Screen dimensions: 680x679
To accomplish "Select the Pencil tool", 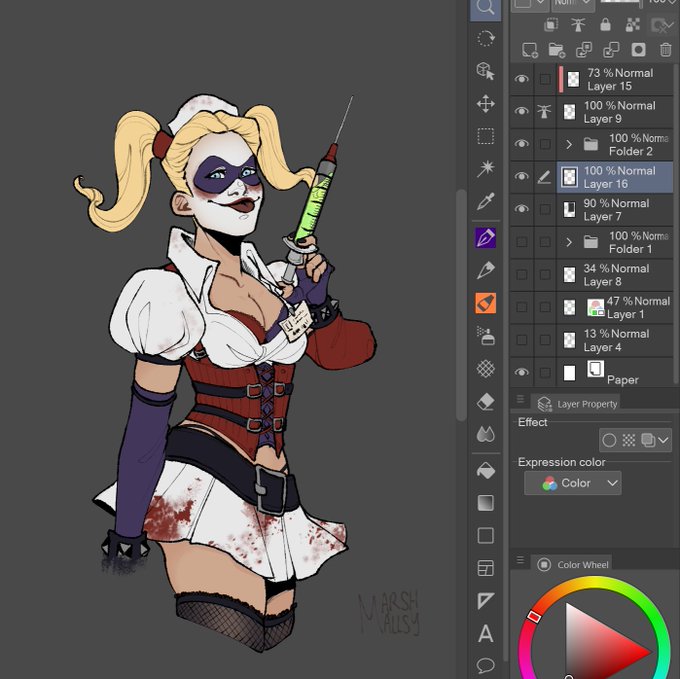I will 485,270.
